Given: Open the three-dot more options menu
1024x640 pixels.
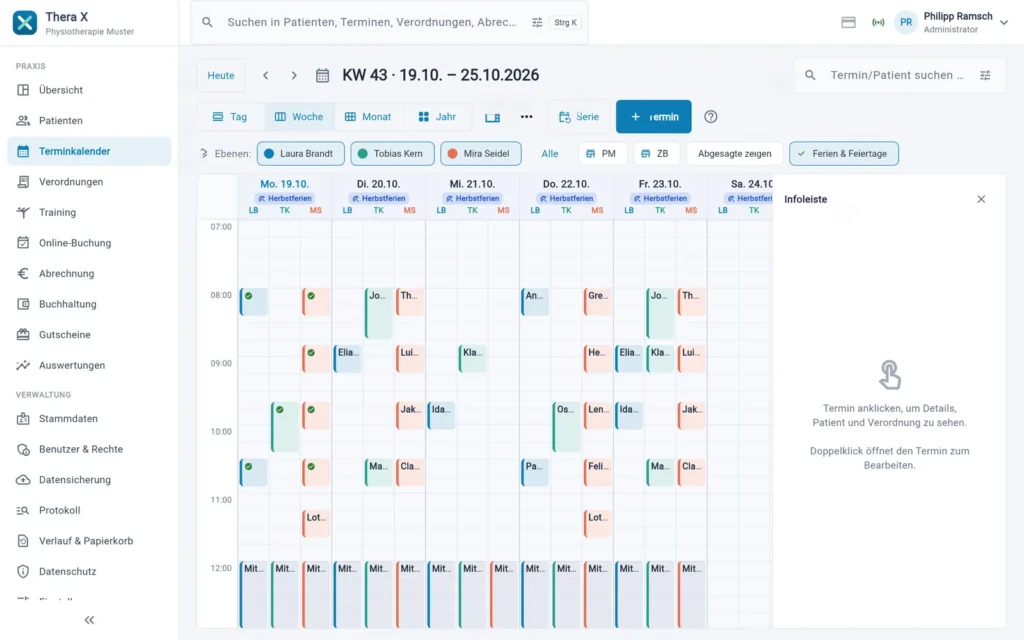Looking at the screenshot, I should coord(526,117).
